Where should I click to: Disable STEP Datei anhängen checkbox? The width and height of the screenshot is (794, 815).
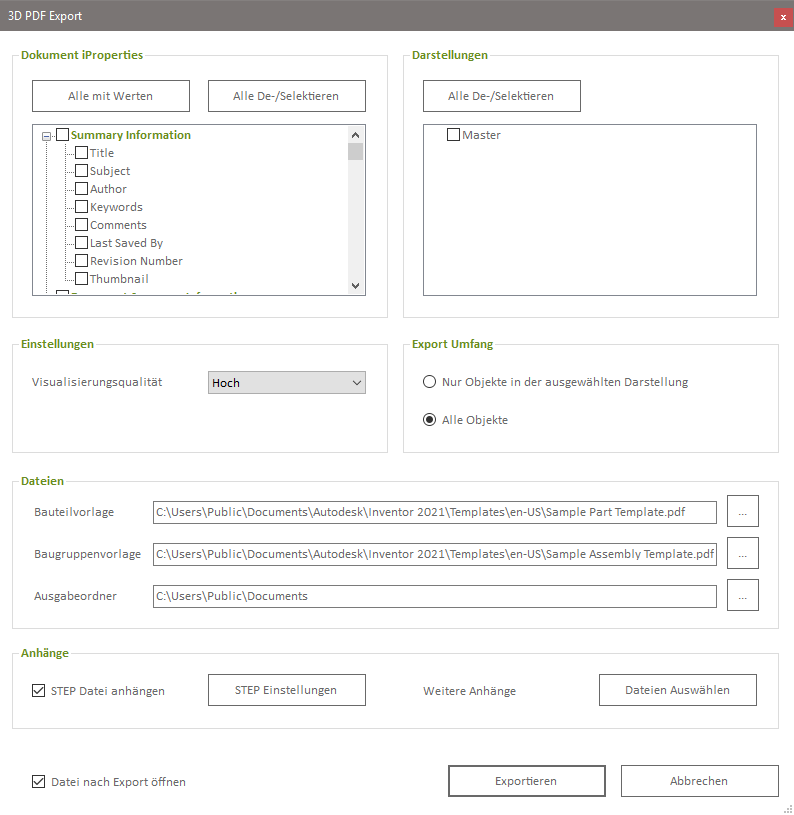click(x=39, y=690)
